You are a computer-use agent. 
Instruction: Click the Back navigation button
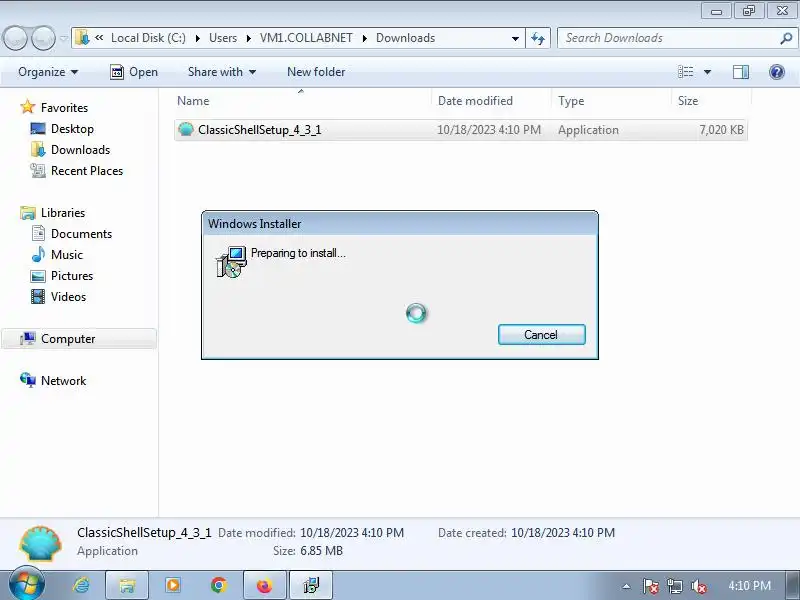click(x=16, y=38)
